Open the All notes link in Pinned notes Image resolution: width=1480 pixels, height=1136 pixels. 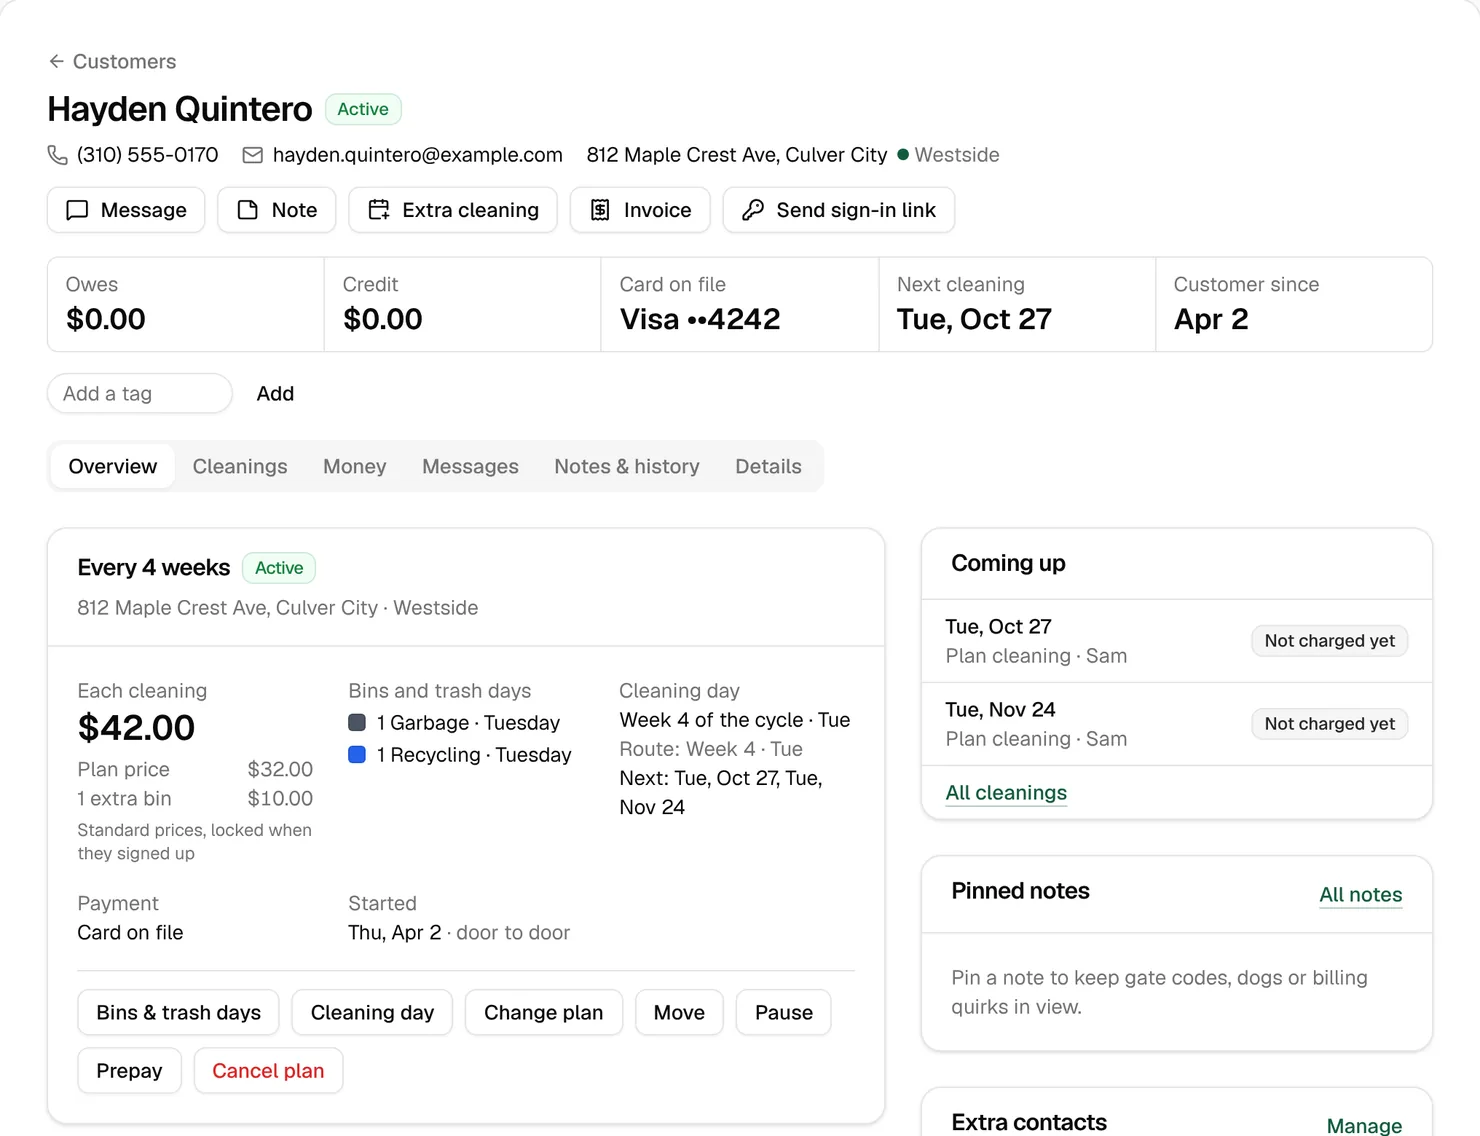tap(1361, 895)
